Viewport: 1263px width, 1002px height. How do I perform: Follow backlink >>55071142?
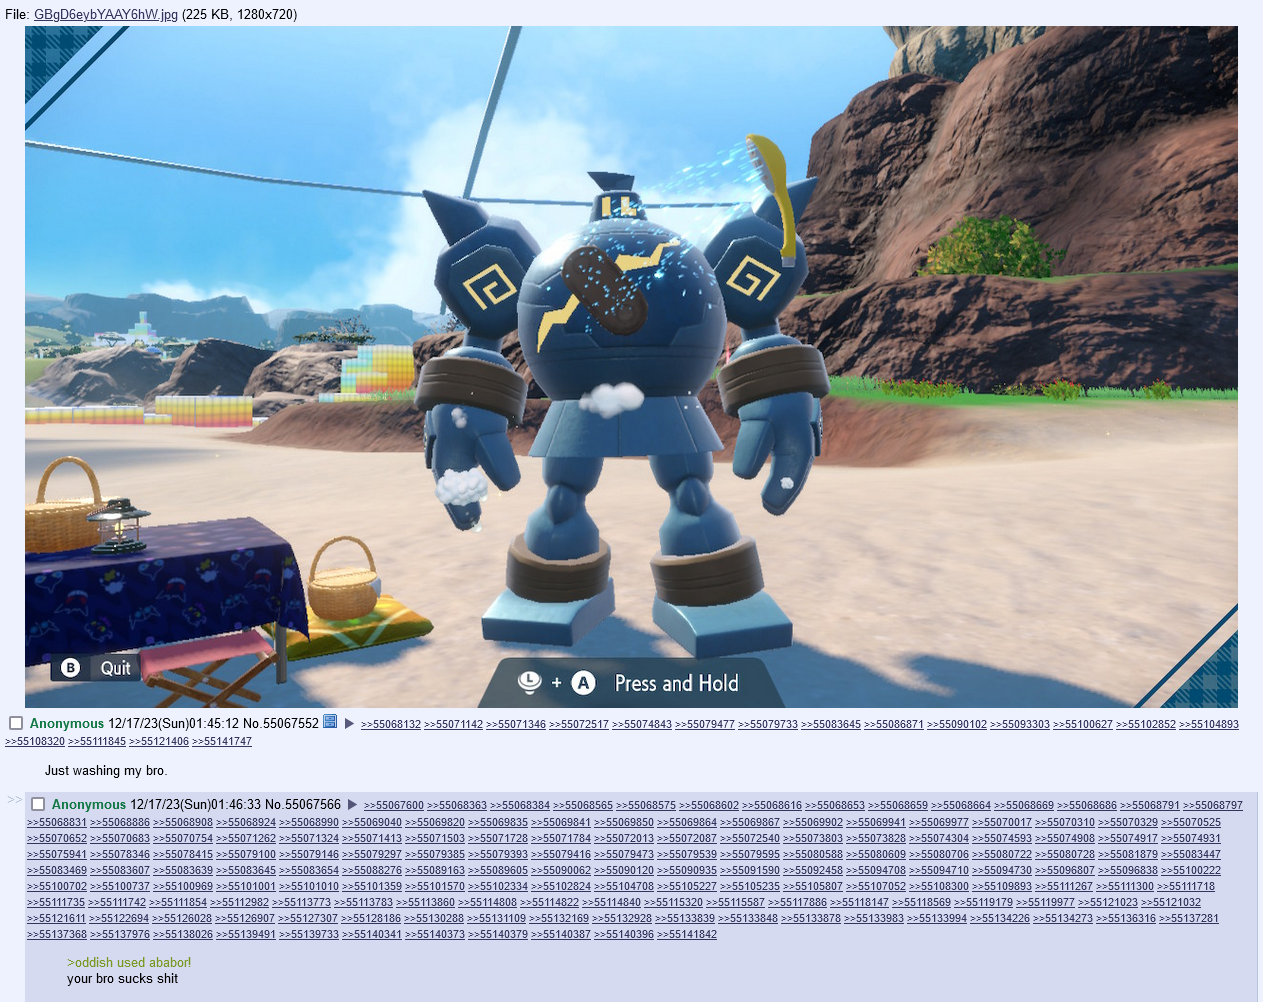(x=454, y=724)
